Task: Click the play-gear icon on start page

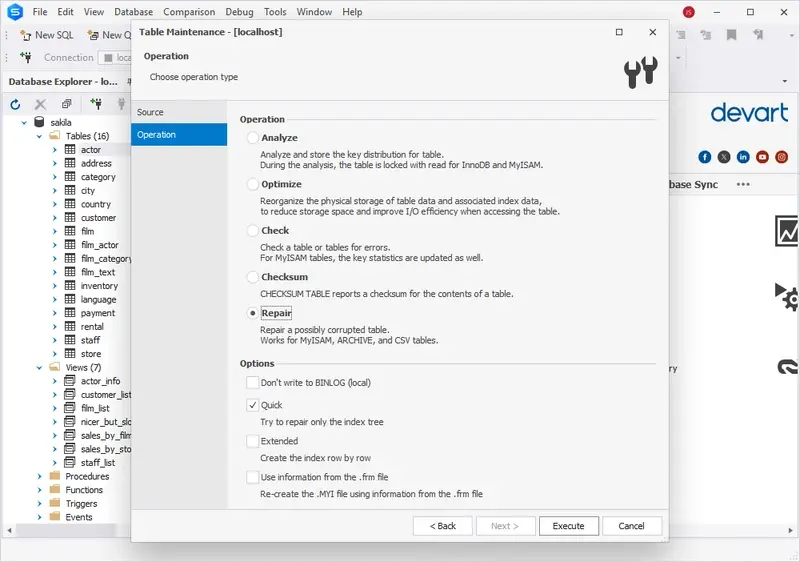Action: tap(786, 296)
